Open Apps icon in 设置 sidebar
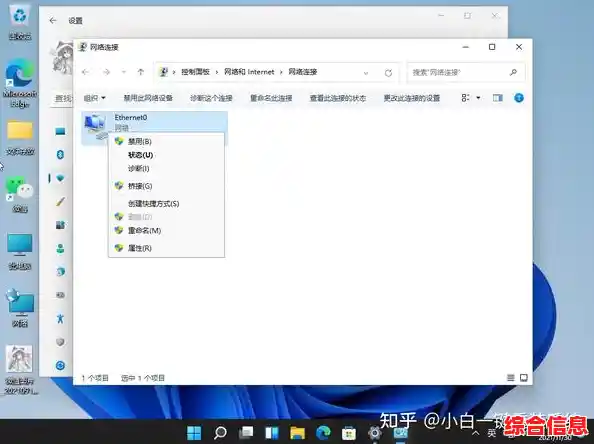The width and height of the screenshot is (594, 444). 60,225
